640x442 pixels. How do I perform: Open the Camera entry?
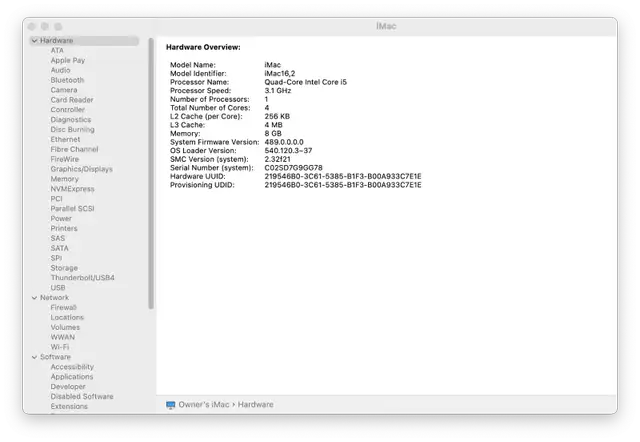[x=64, y=90]
